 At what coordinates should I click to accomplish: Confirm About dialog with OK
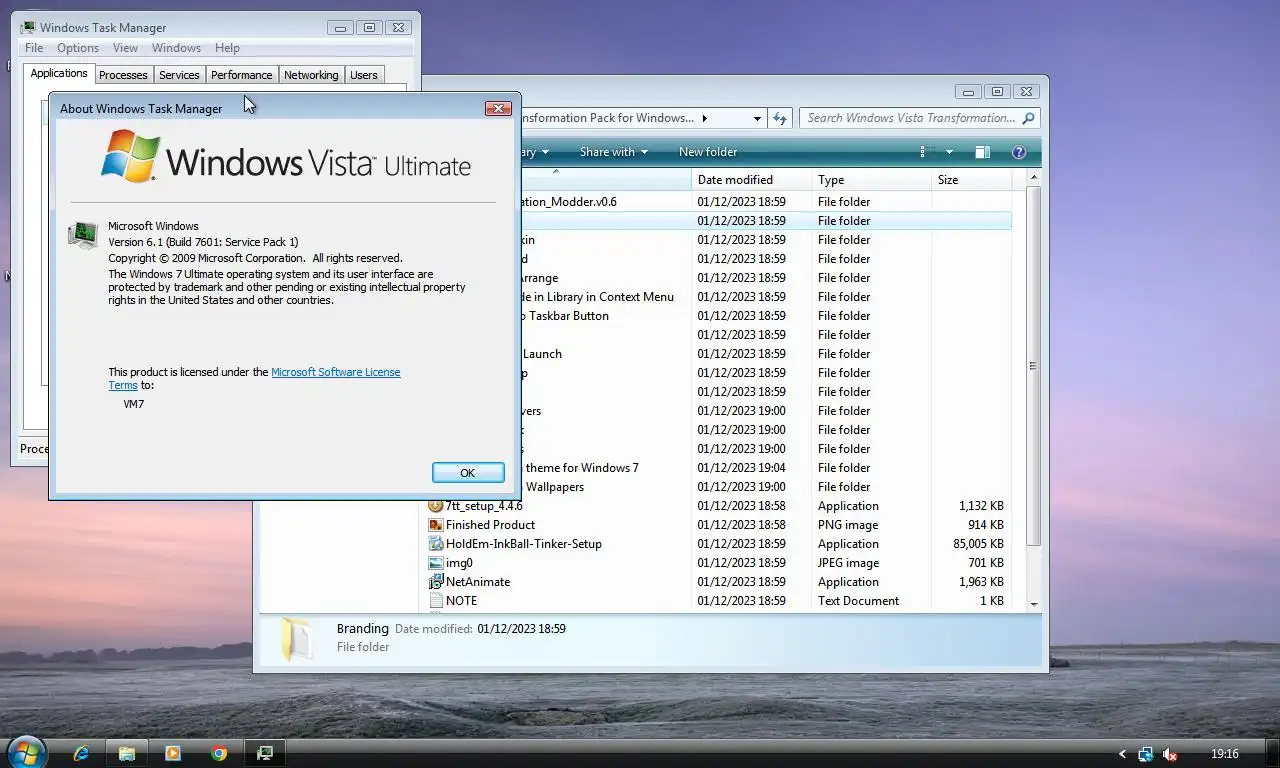click(x=467, y=473)
